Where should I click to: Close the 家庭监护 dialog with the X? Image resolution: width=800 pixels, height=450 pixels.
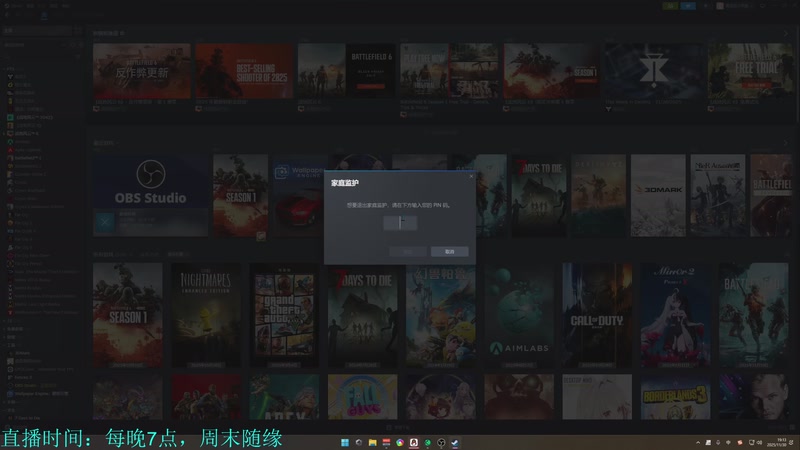[471, 177]
